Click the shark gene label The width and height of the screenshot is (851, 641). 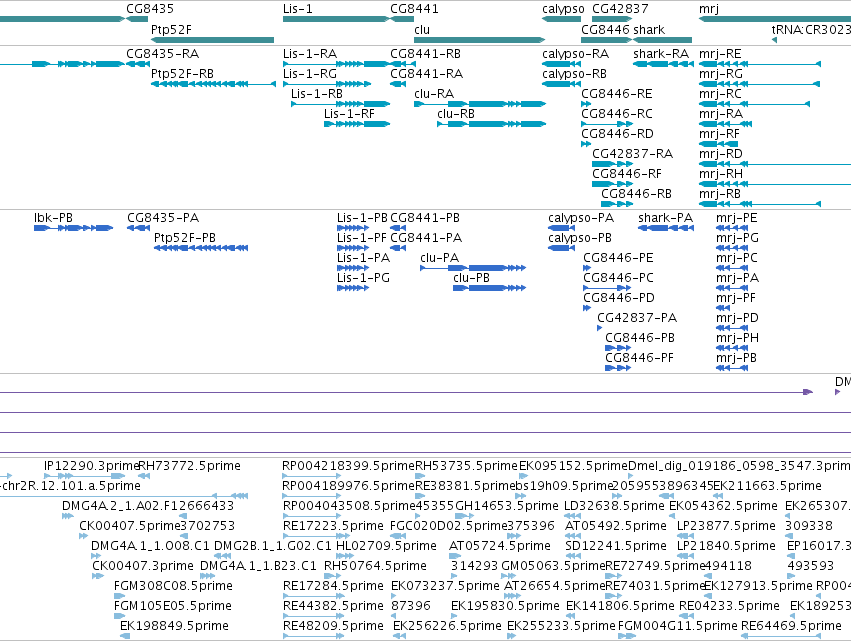coord(649,29)
